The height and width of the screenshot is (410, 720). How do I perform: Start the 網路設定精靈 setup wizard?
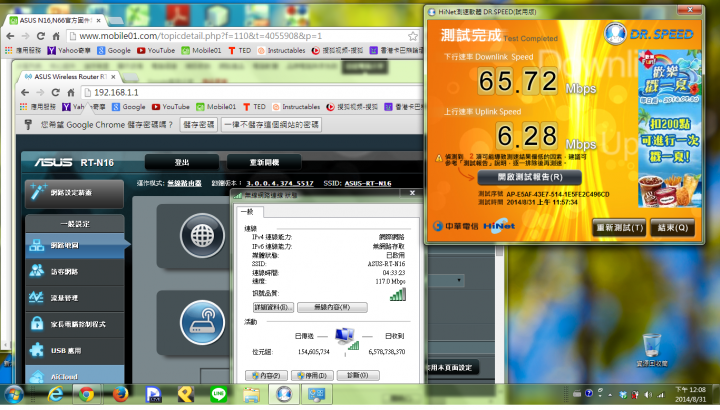[x=74, y=193]
